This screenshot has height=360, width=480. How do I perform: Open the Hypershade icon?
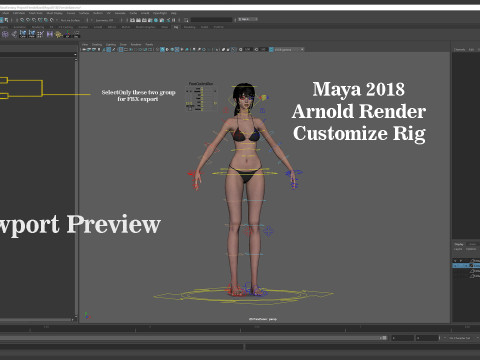click(x=156, y=20)
